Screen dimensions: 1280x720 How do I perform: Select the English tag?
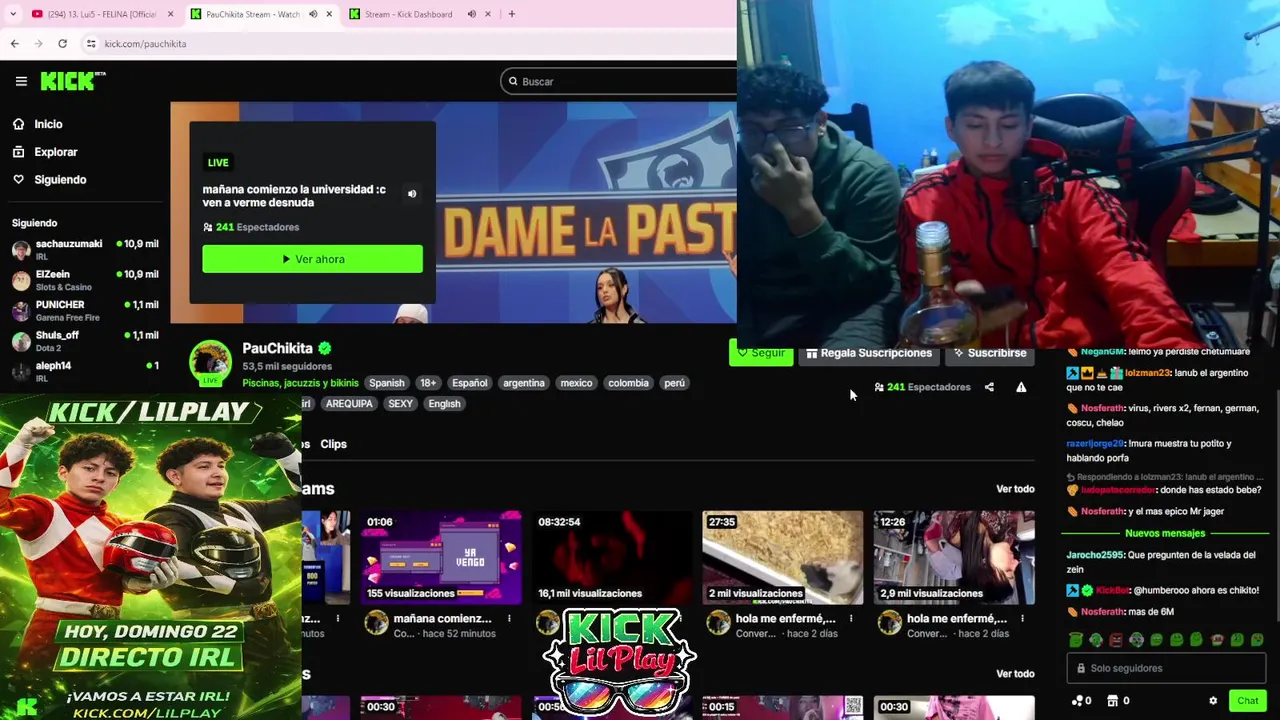click(444, 404)
